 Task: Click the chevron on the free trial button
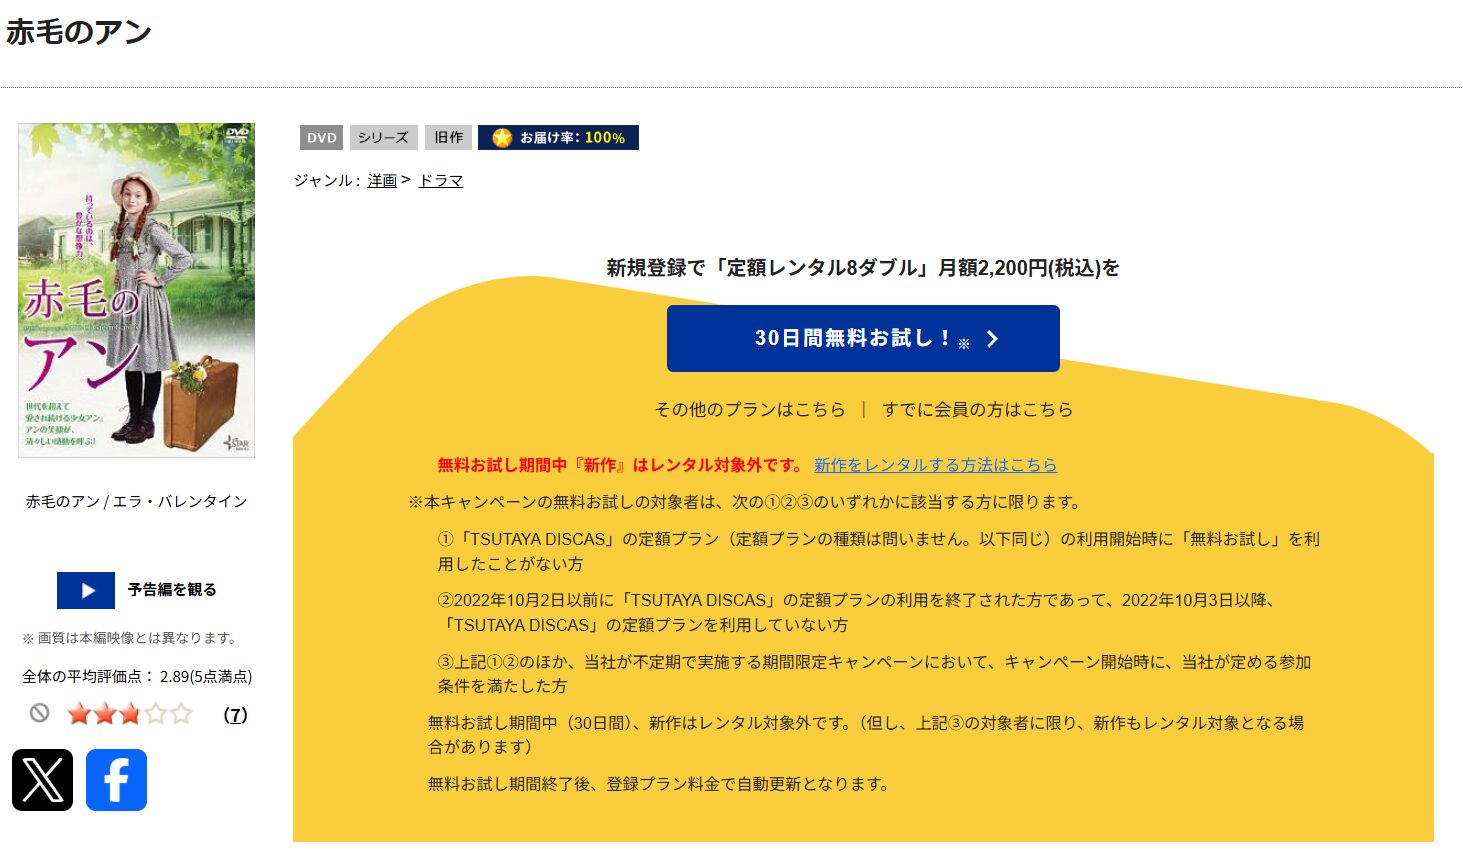pyautogui.click(x=992, y=339)
